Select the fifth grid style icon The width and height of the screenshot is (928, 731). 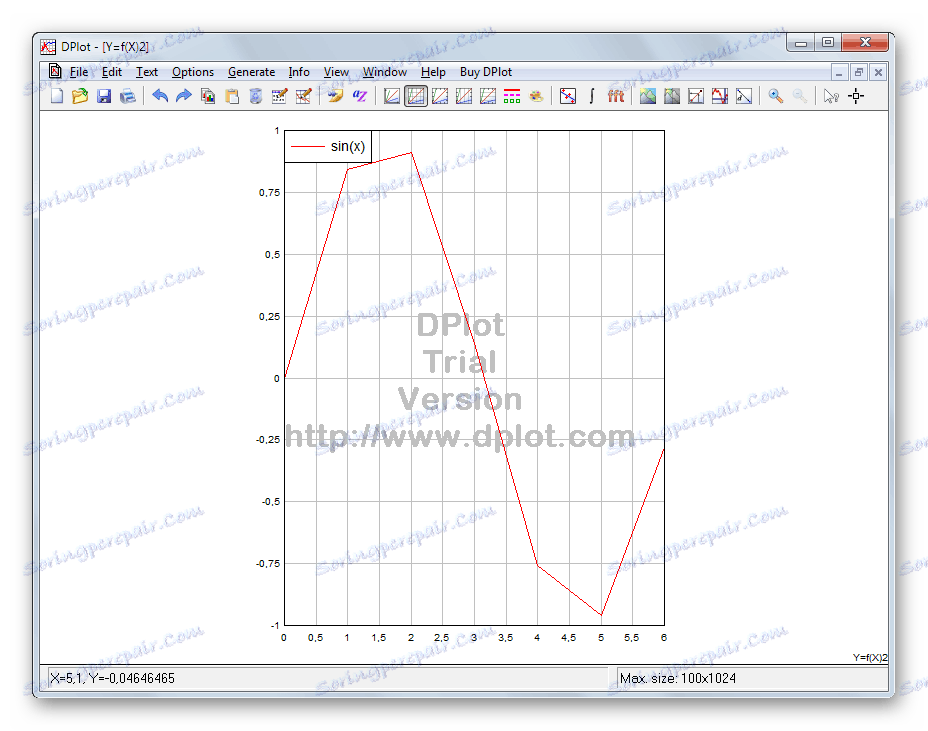[488, 96]
